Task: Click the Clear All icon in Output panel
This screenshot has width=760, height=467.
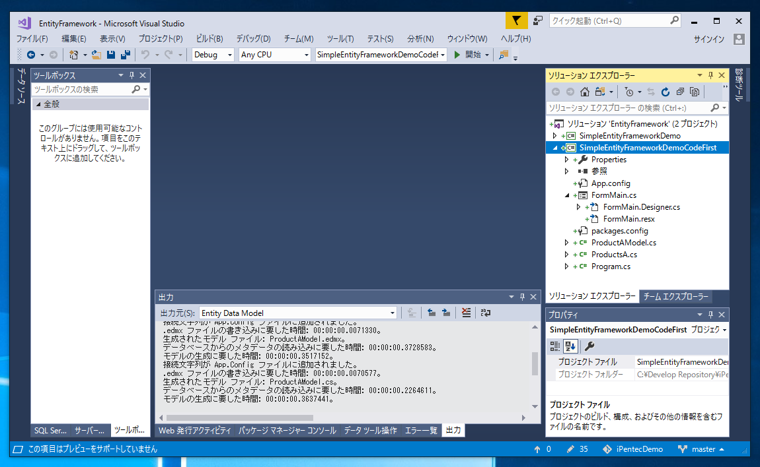Action: click(x=466, y=313)
